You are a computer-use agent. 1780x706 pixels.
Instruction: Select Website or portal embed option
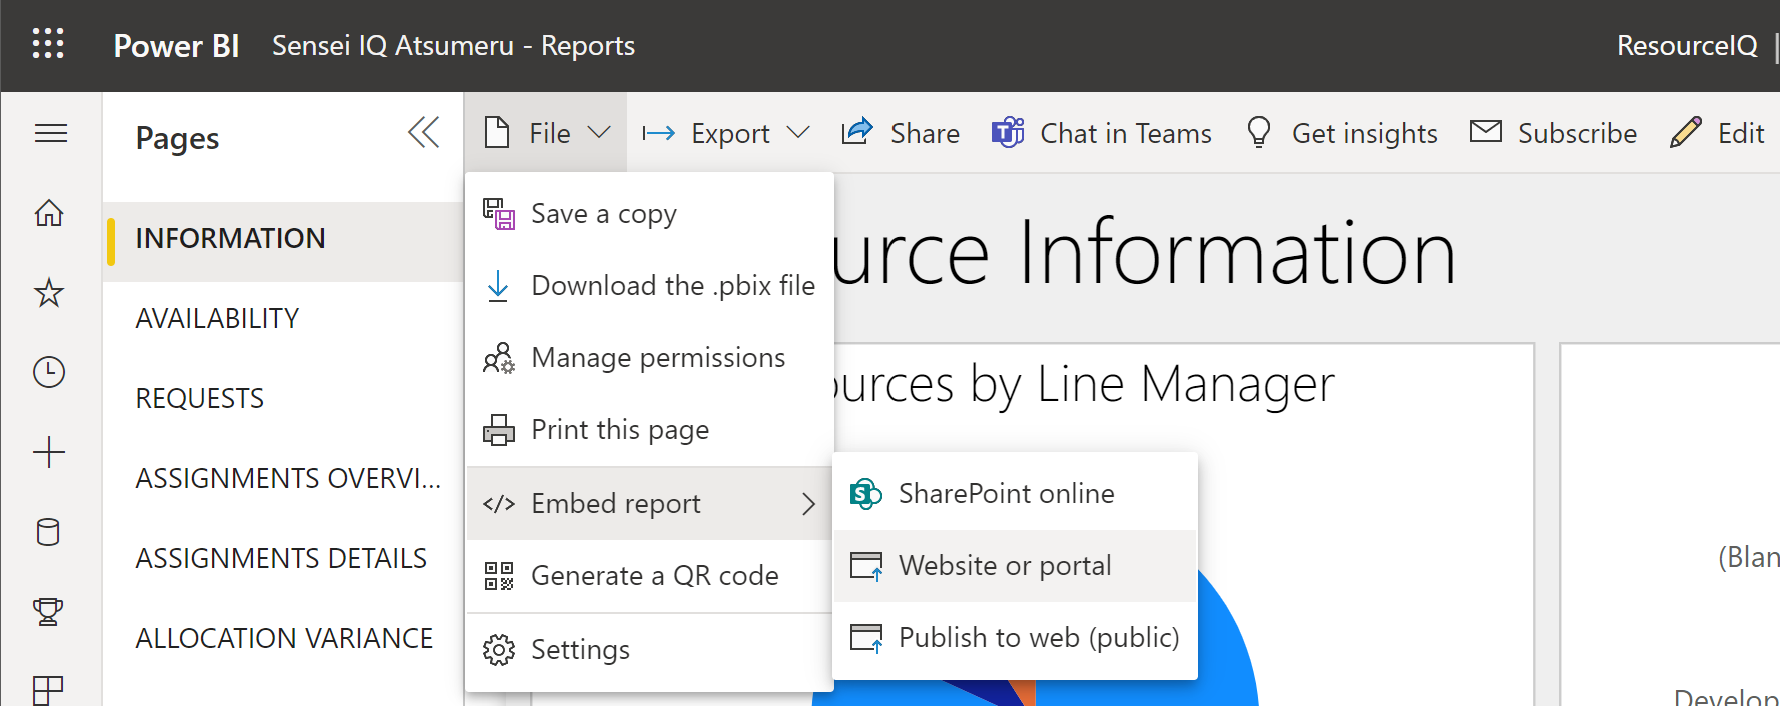(1004, 566)
